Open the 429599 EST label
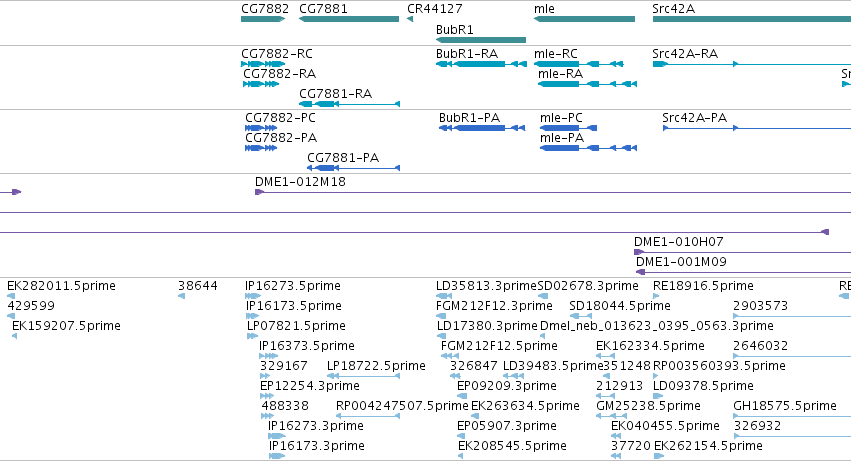The image size is (851, 461). pos(31,306)
